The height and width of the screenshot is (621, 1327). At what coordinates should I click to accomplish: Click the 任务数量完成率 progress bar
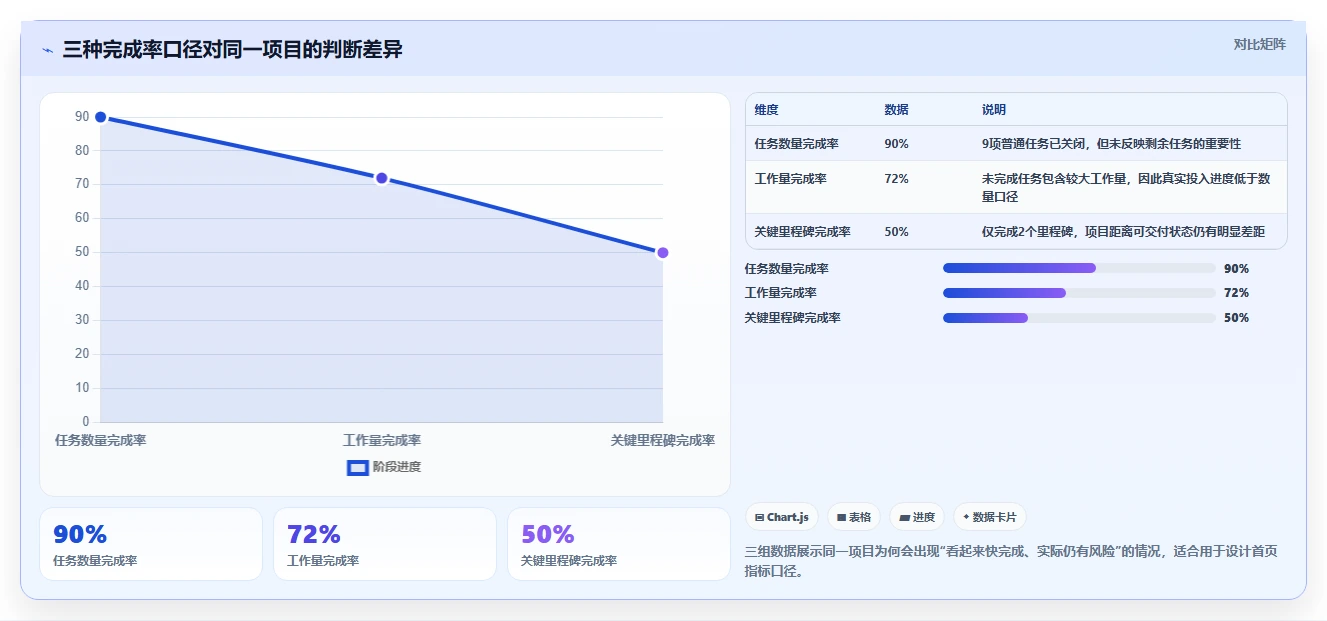tap(1079, 268)
